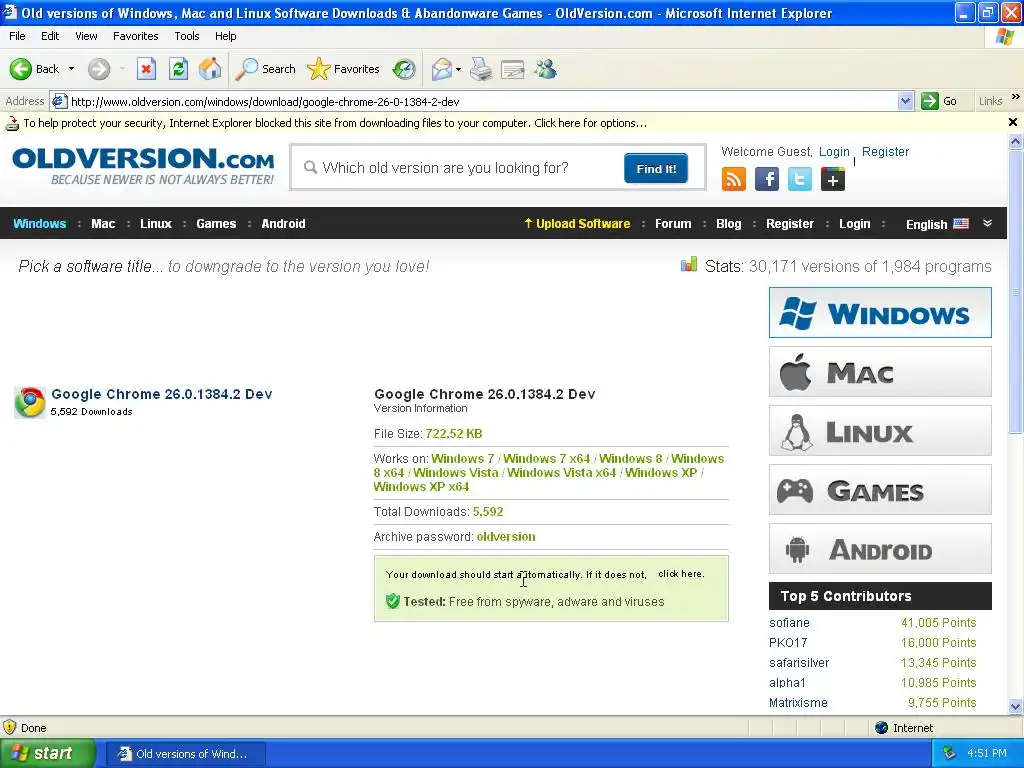Screen dimensions: 1024x768
Task: Close the information bar with X
Action: tap(1012, 122)
